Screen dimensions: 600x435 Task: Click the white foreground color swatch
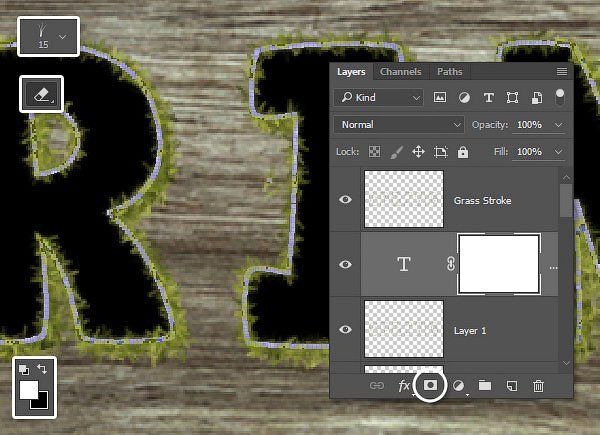point(28,390)
